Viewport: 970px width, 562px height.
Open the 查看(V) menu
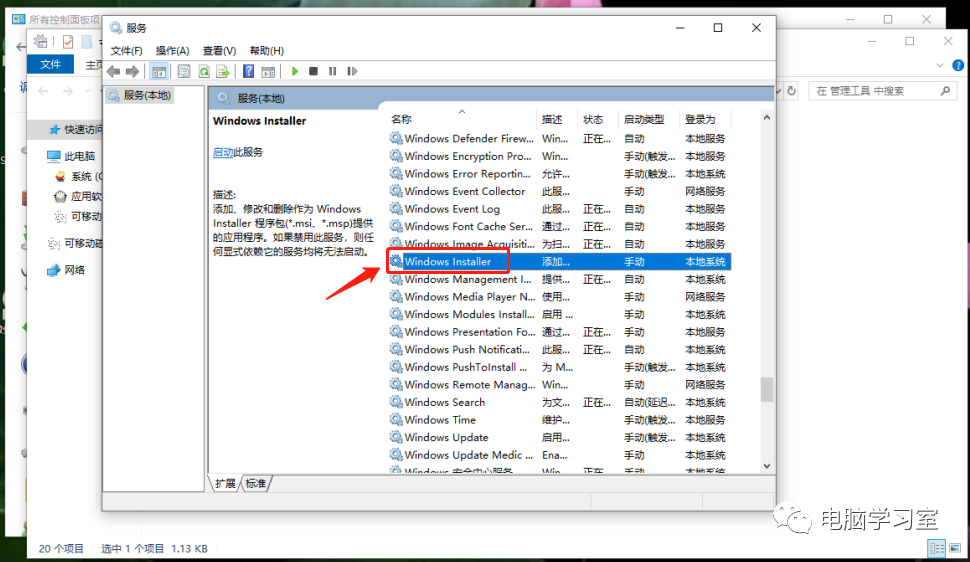coord(219,51)
